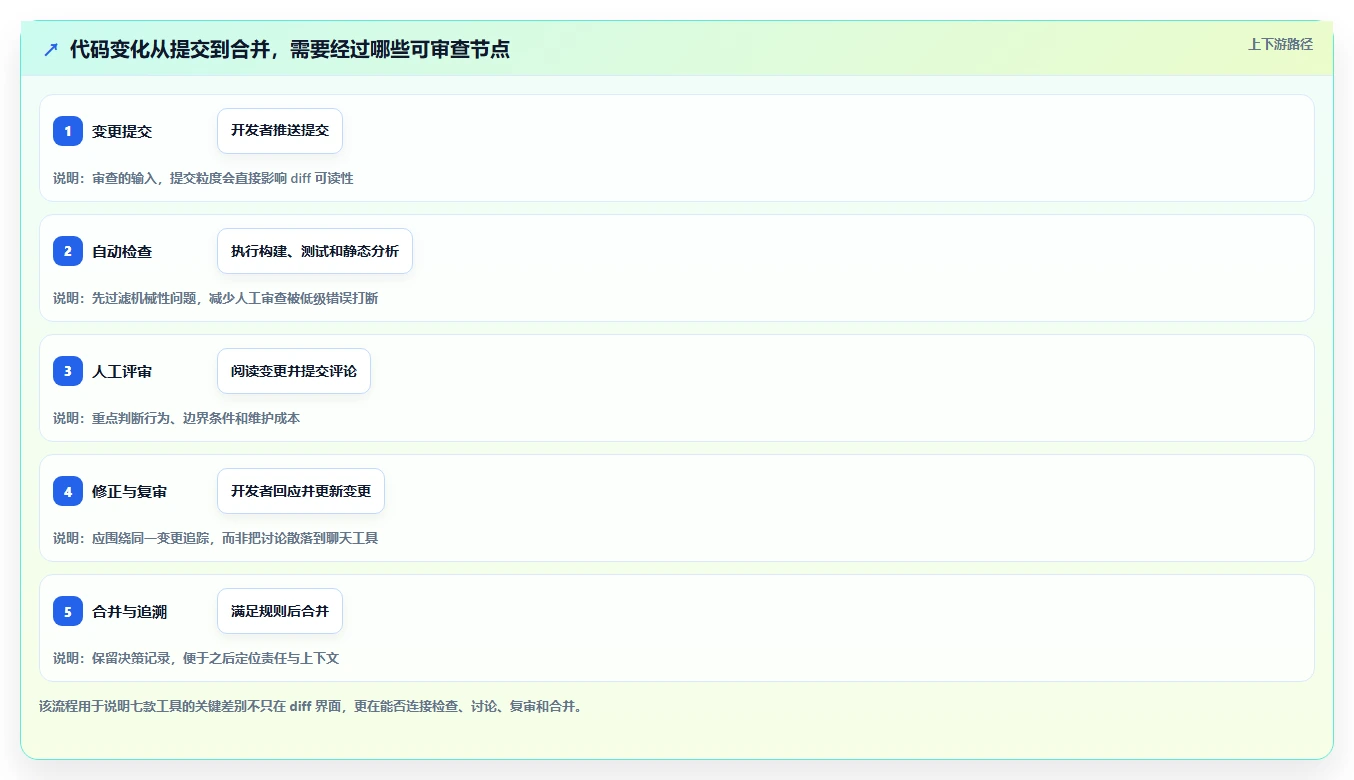Screen dimensions: 1354x780
Task: Click the 变更提交 step title
Action: tap(122, 131)
